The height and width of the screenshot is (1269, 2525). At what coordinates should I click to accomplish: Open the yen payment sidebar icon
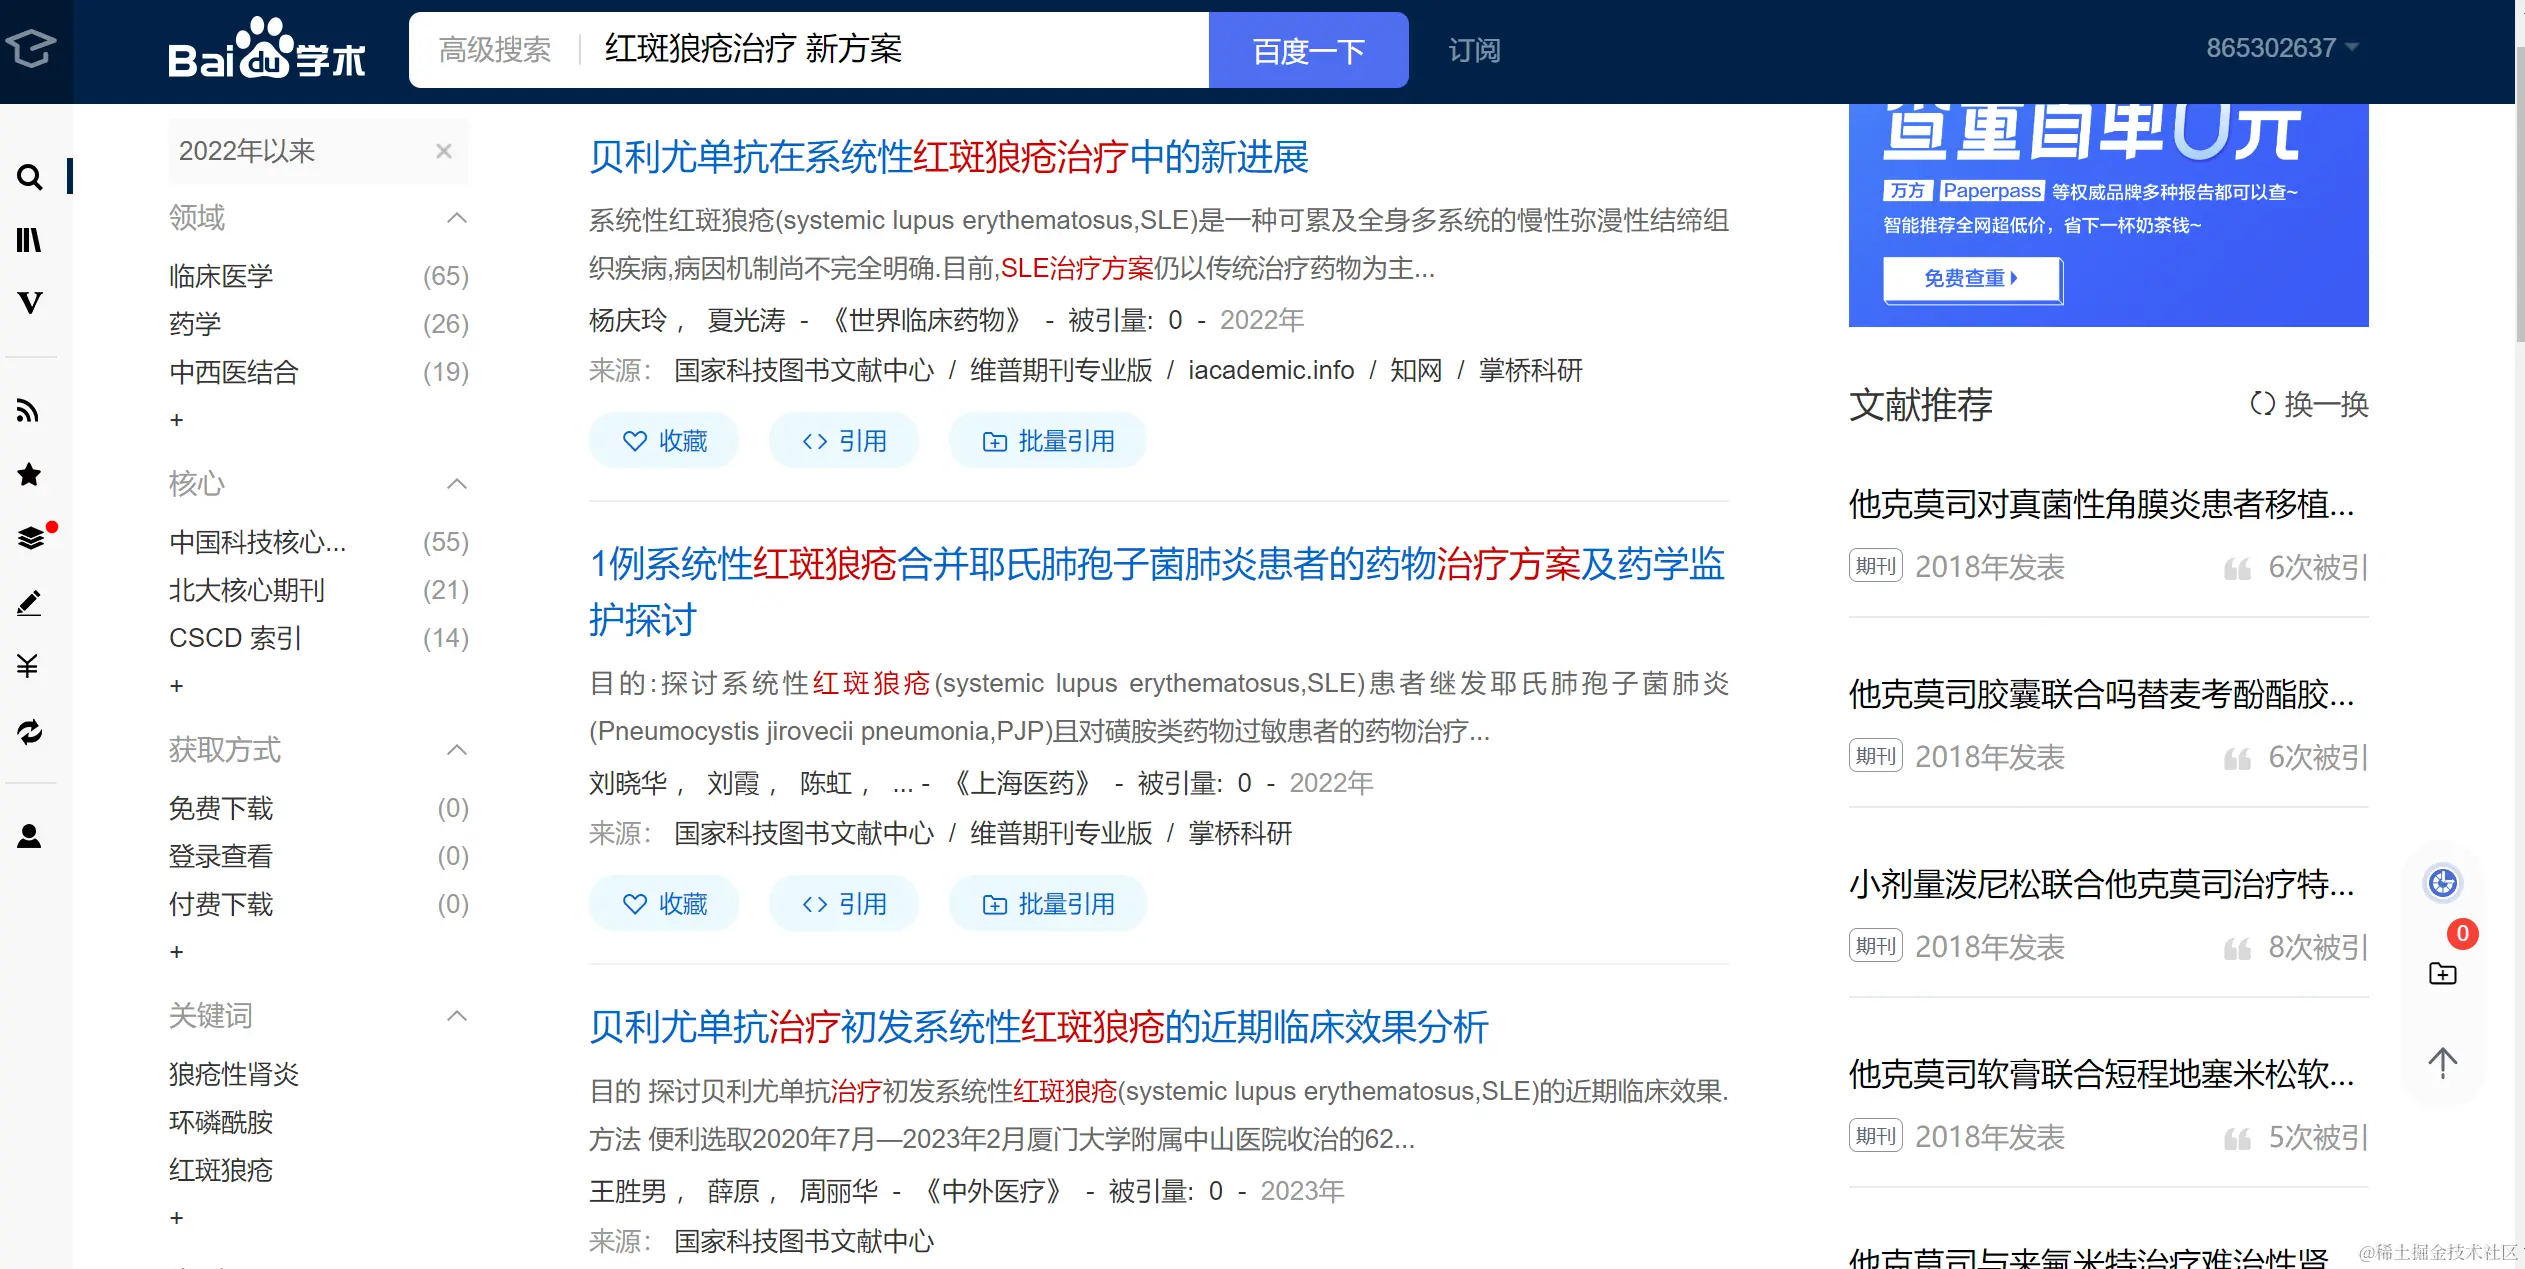(29, 666)
